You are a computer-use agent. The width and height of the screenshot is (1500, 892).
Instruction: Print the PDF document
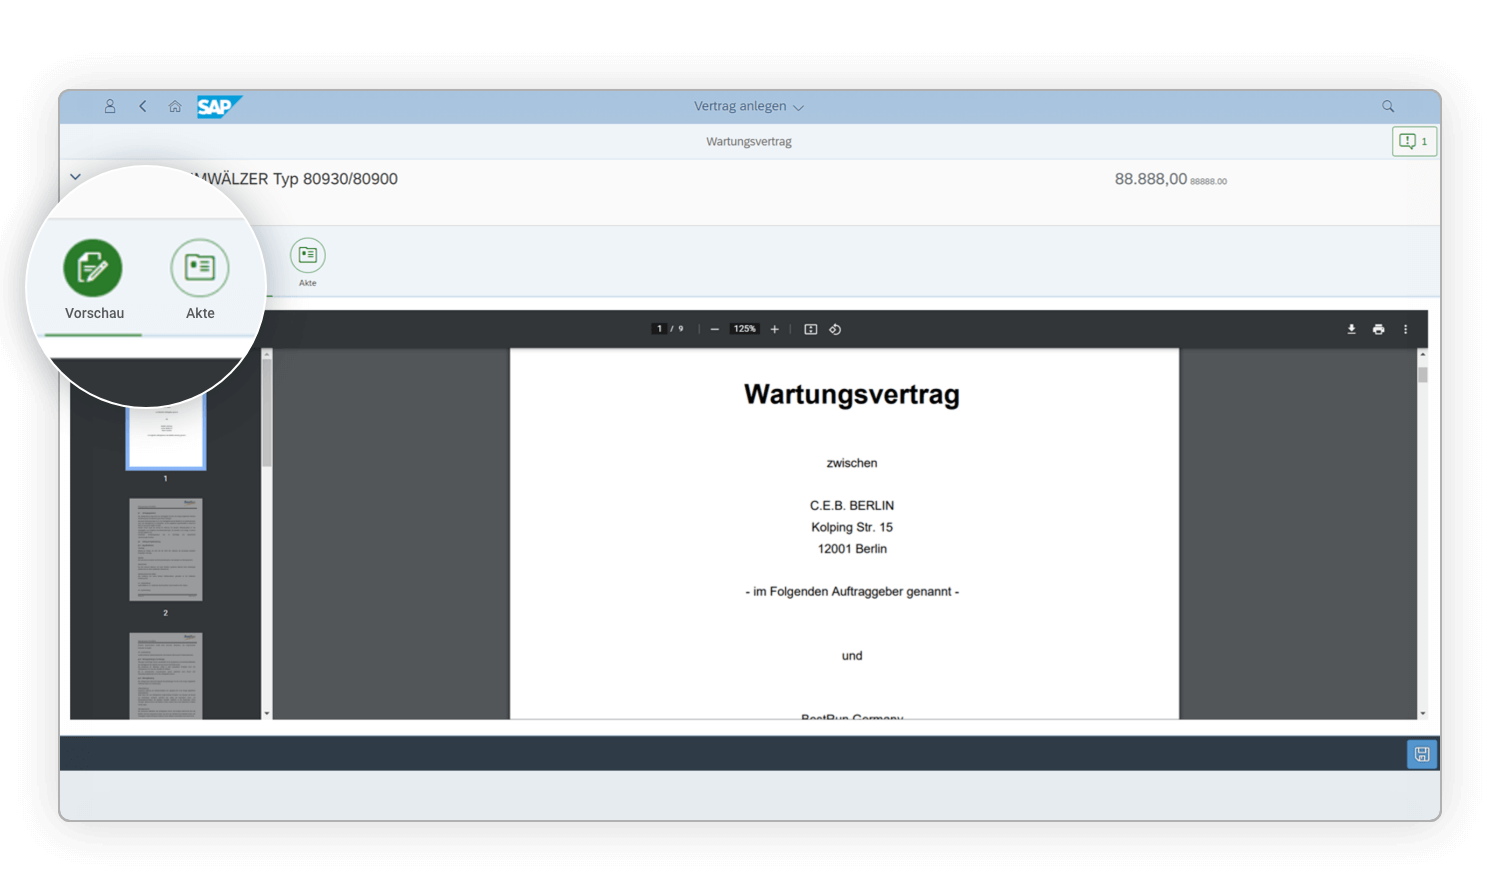tap(1378, 329)
